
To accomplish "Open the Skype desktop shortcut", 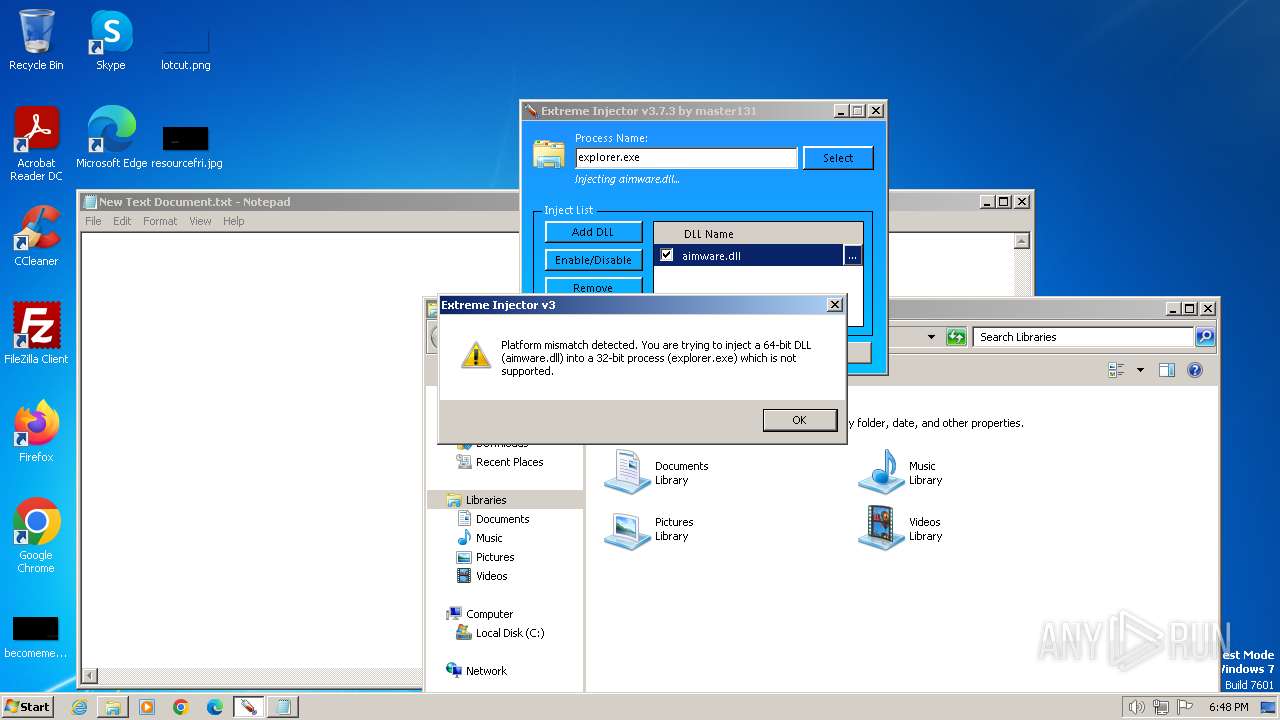I will click(x=111, y=40).
